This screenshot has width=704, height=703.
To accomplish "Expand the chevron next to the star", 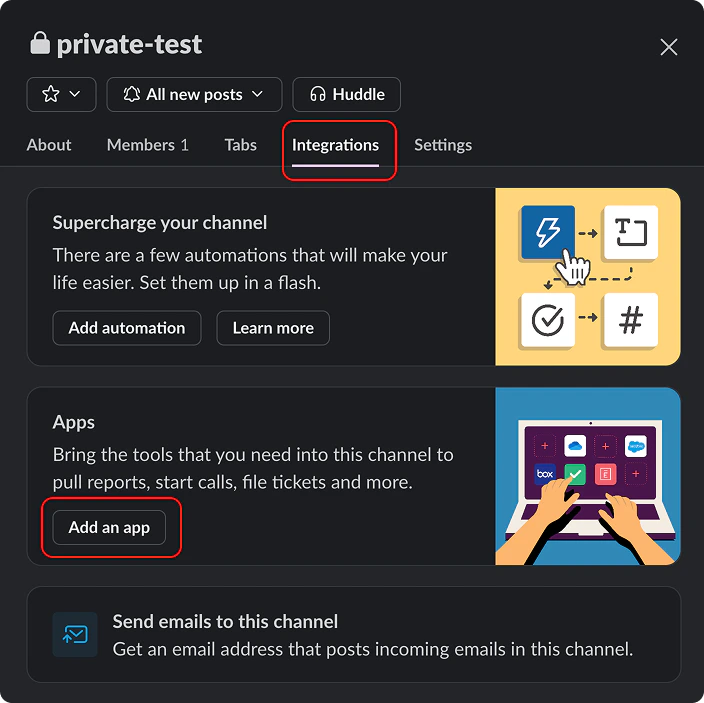I will [x=75, y=94].
